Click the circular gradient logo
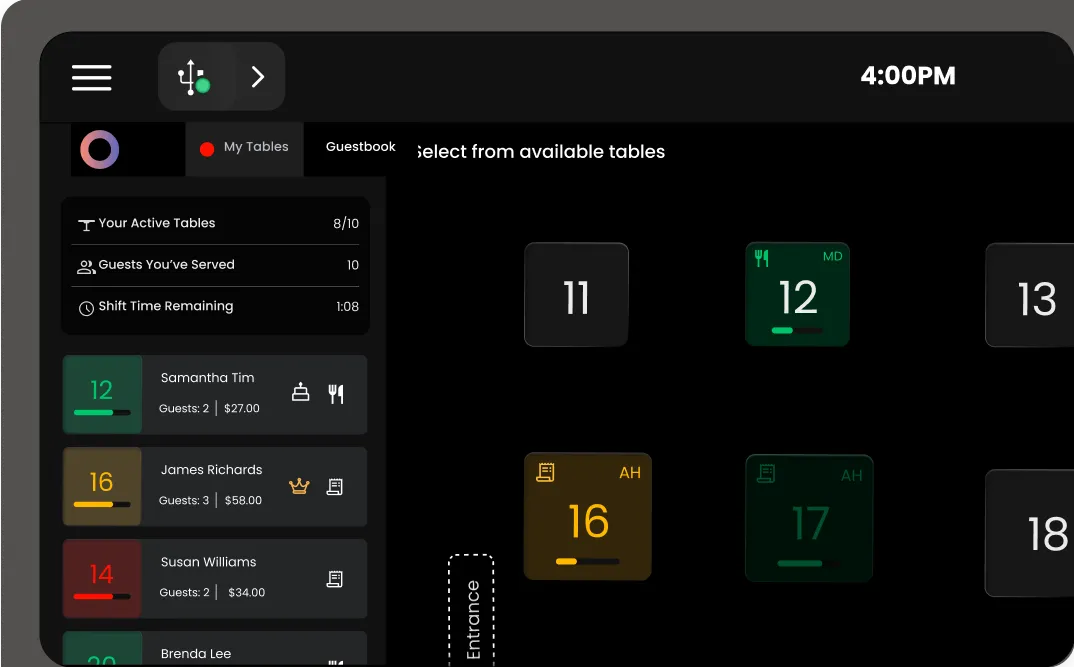Screen dimensions: 1074x667 pyautogui.click(x=100, y=149)
